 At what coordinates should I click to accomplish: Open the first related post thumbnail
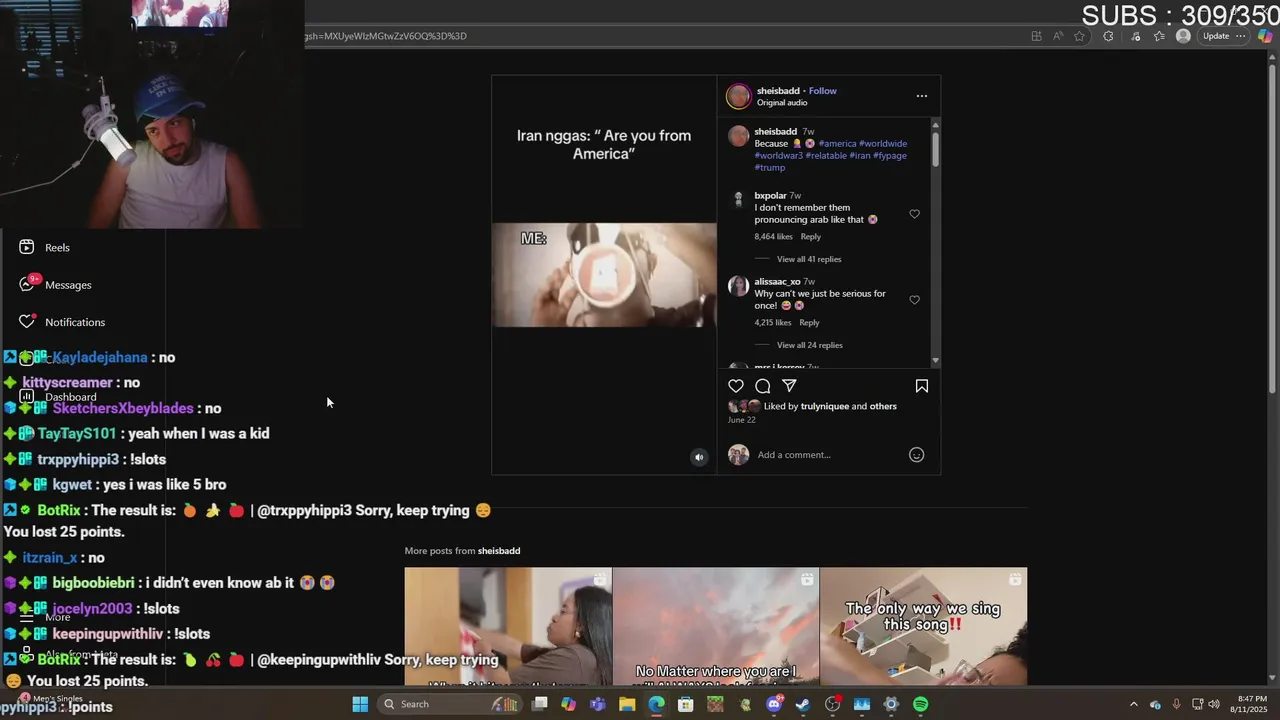(508, 626)
